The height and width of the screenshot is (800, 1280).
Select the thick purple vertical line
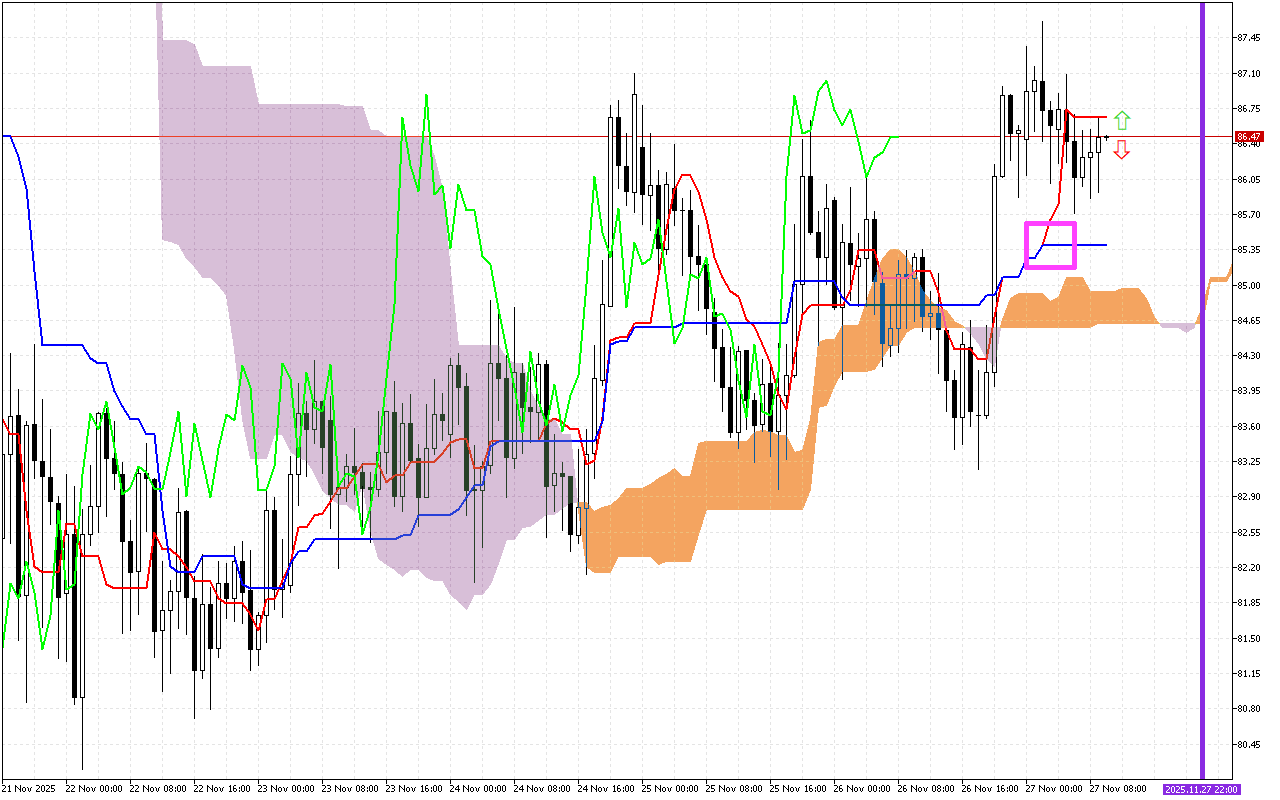[x=1202, y=400]
